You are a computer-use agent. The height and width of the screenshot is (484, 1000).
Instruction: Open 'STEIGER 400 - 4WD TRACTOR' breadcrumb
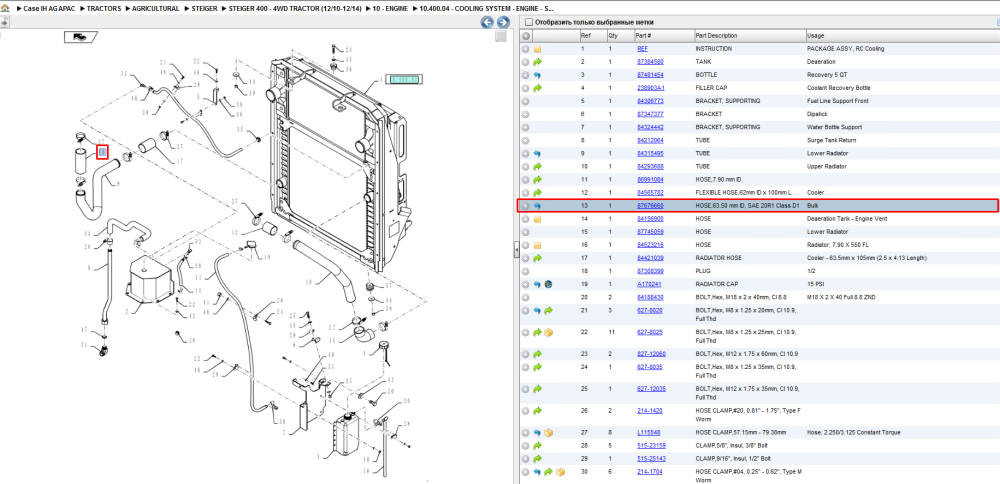click(293, 9)
